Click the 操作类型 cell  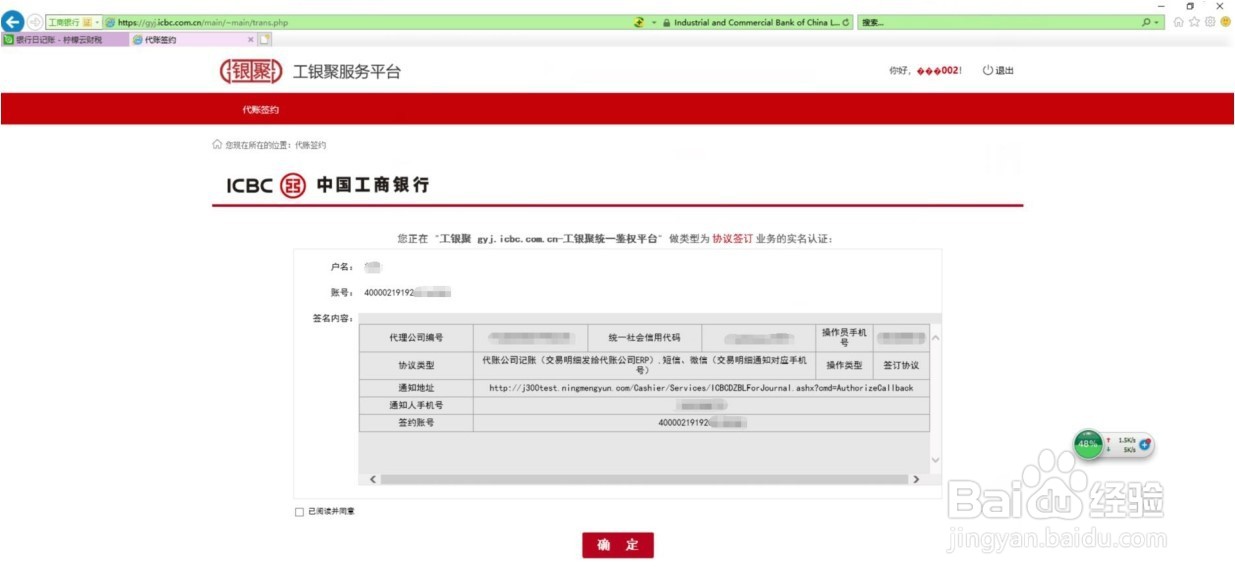(x=844, y=365)
